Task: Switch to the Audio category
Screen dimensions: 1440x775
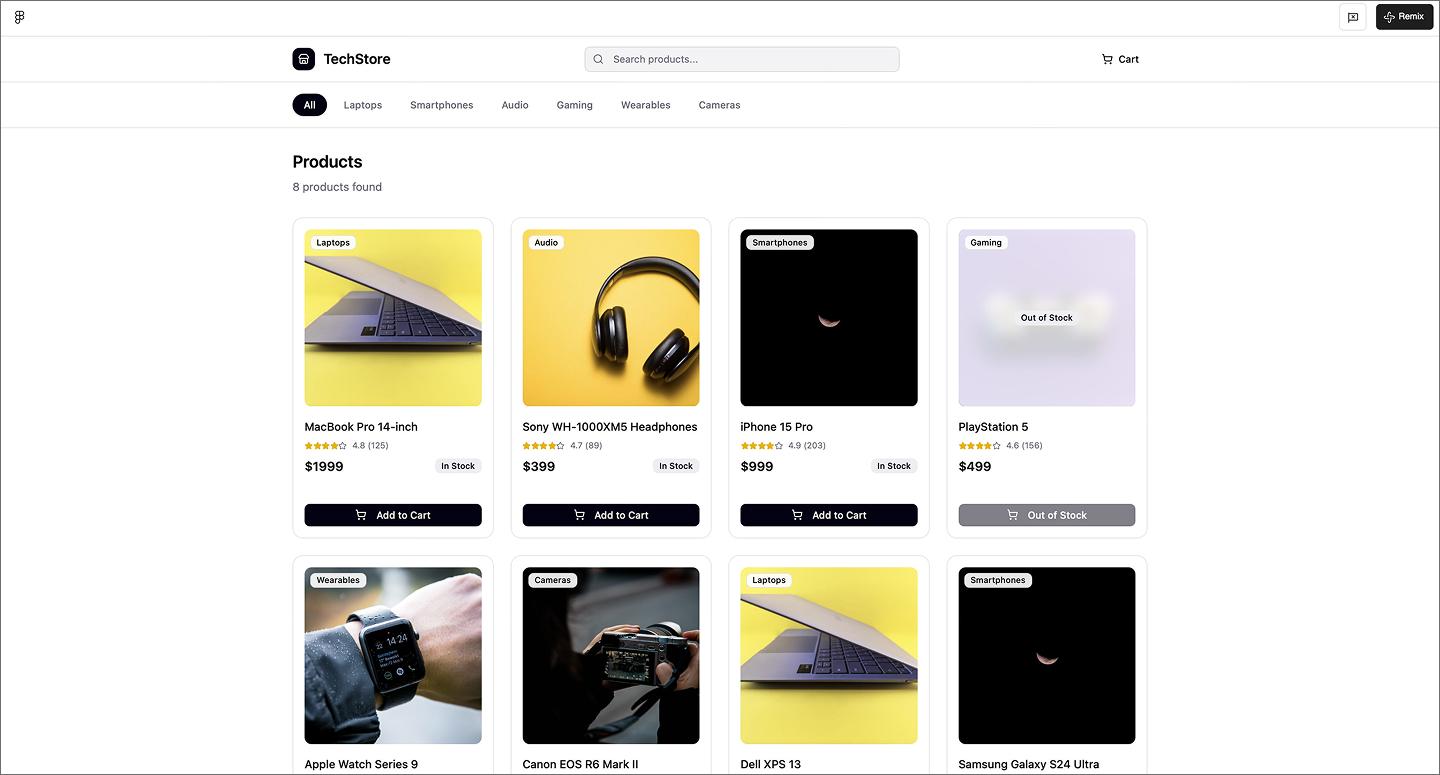Action: [x=515, y=105]
